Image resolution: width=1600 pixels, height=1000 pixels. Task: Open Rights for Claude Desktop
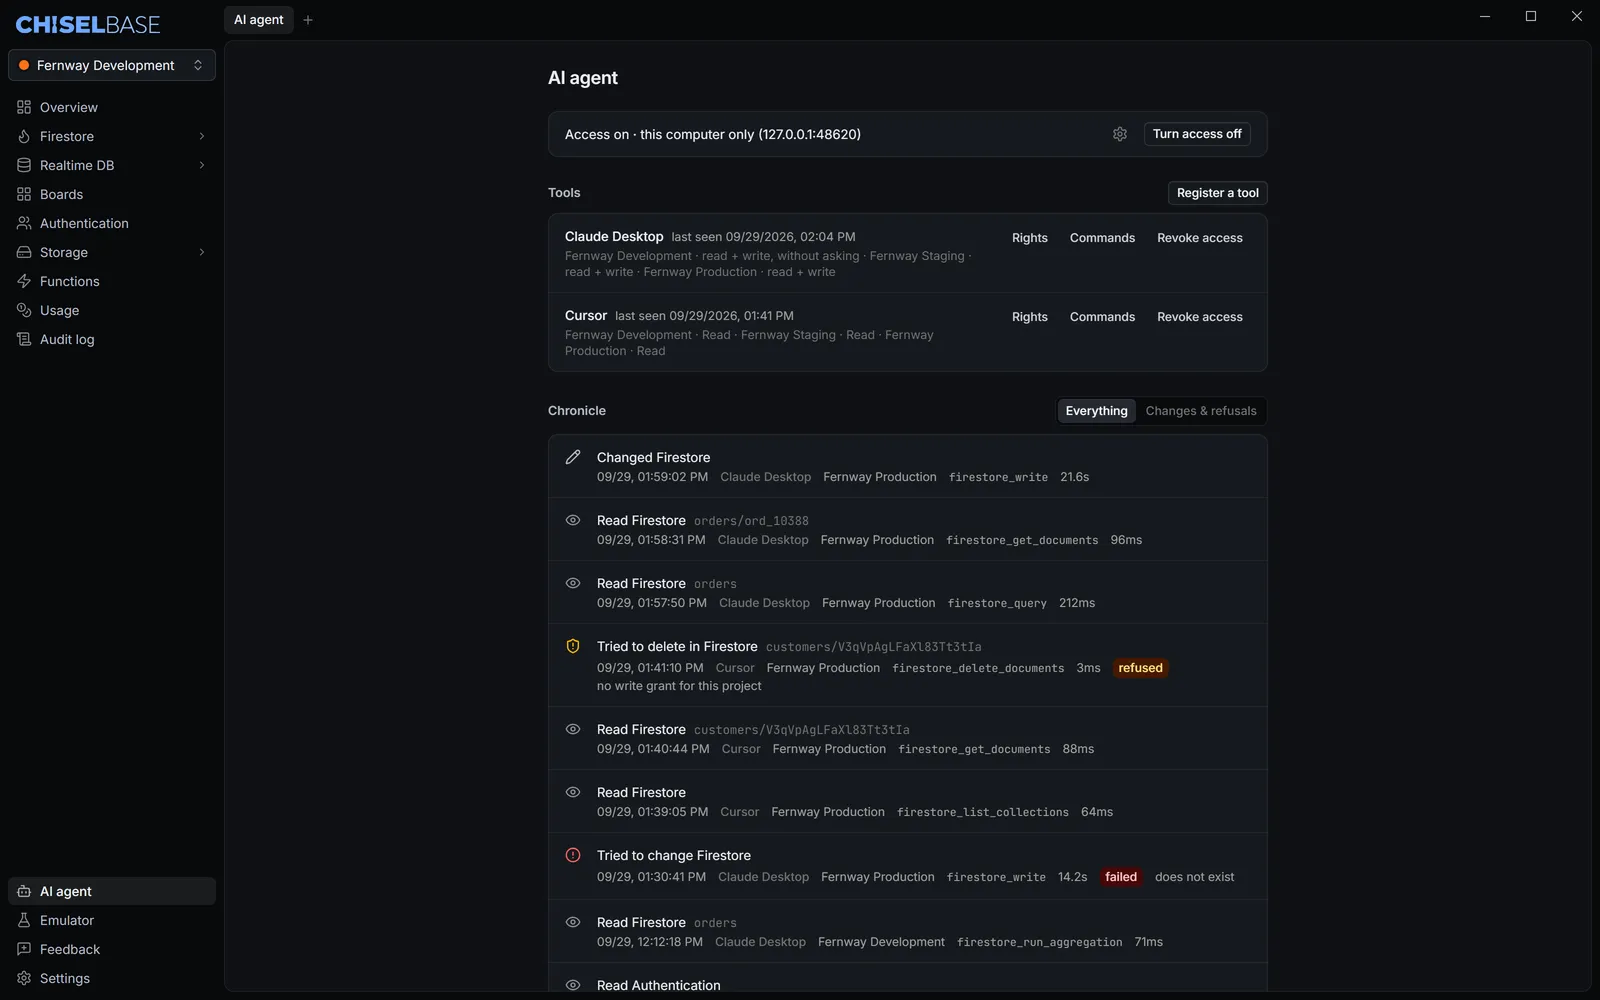click(x=1030, y=238)
